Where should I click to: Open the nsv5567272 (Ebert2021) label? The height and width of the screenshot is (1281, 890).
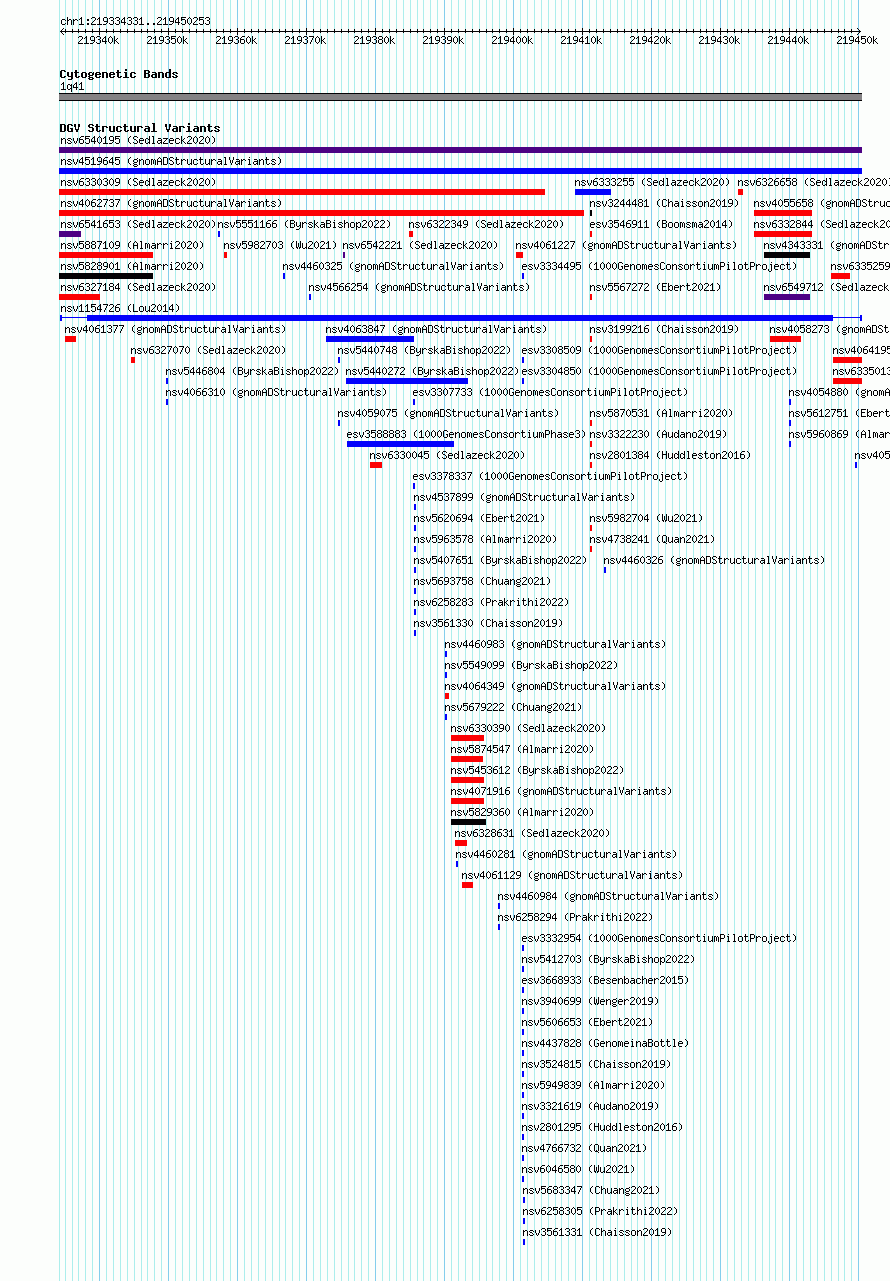(x=655, y=287)
